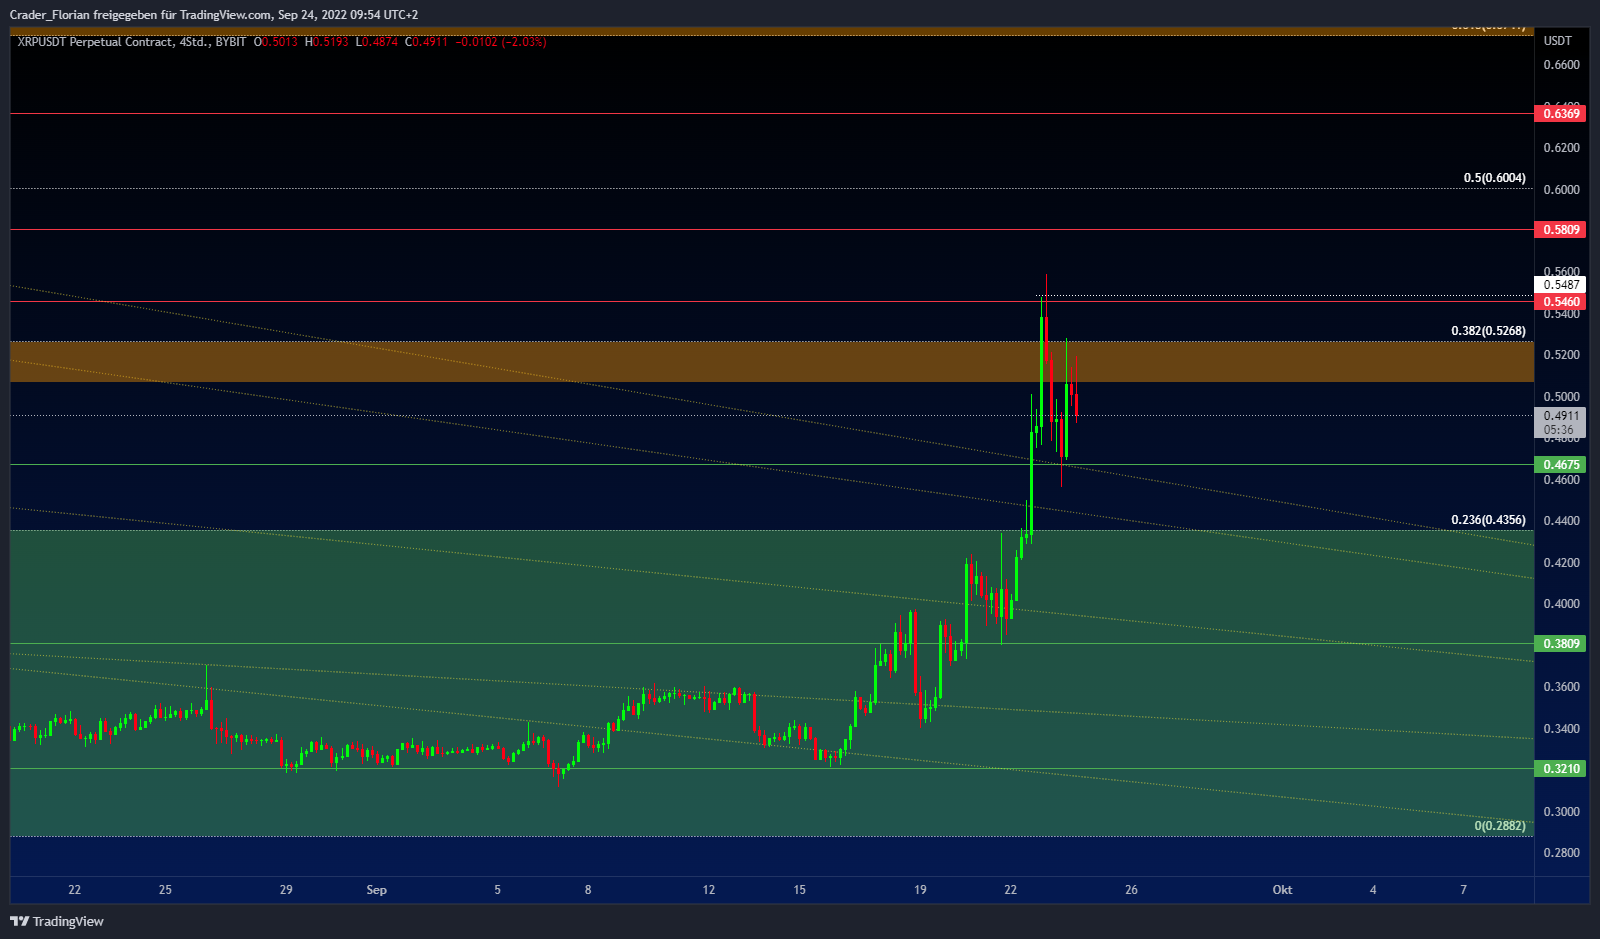This screenshot has height=939, width=1600.
Task: Click the date label 12 on the time axis
Action: (709, 890)
